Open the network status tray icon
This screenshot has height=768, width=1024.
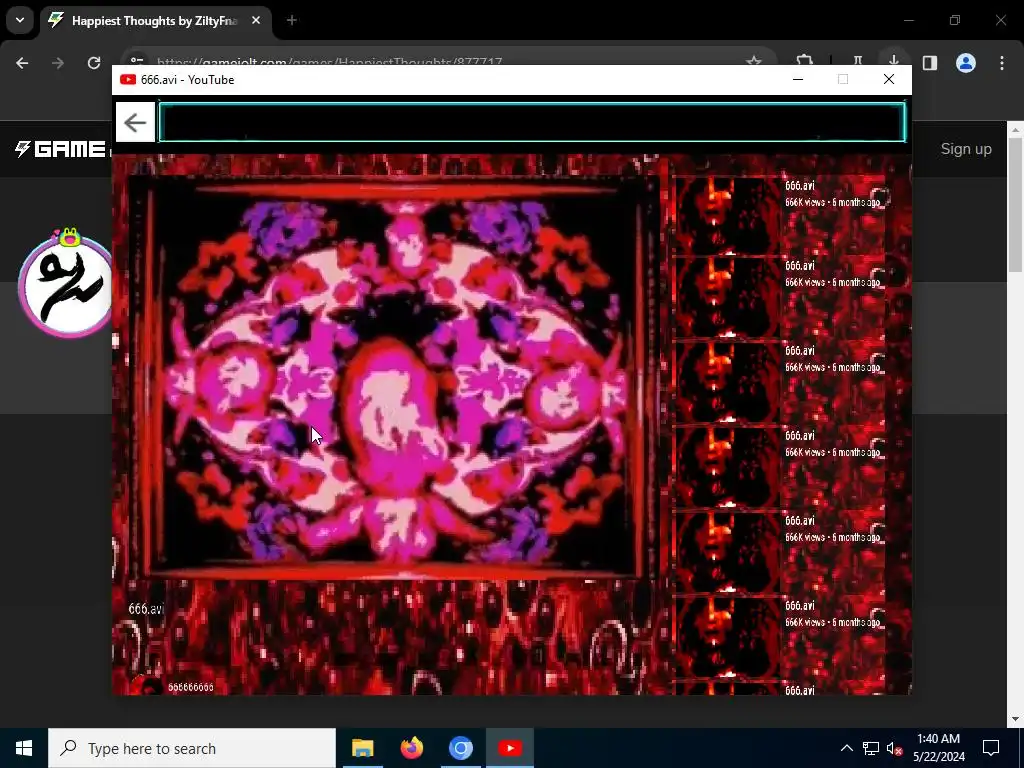pyautogui.click(x=871, y=748)
